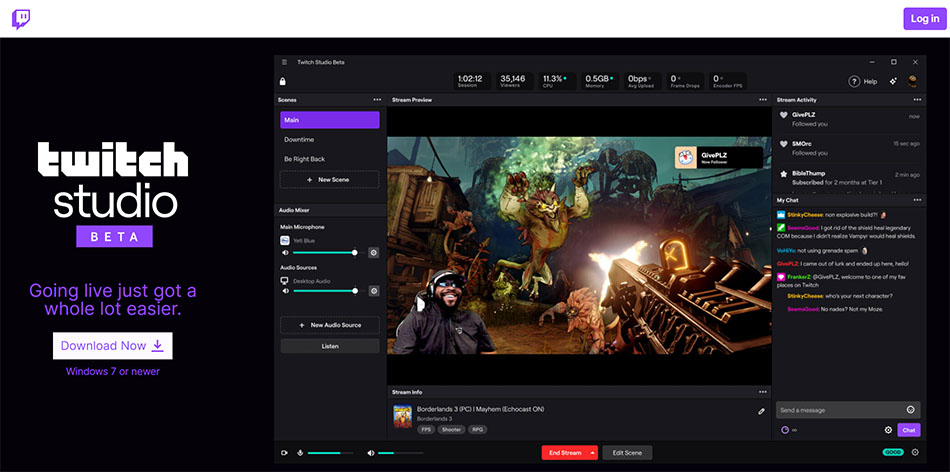Screen dimensions: 950x472
Task: Open chat settings gear next to Chat button
Action: 888,430
